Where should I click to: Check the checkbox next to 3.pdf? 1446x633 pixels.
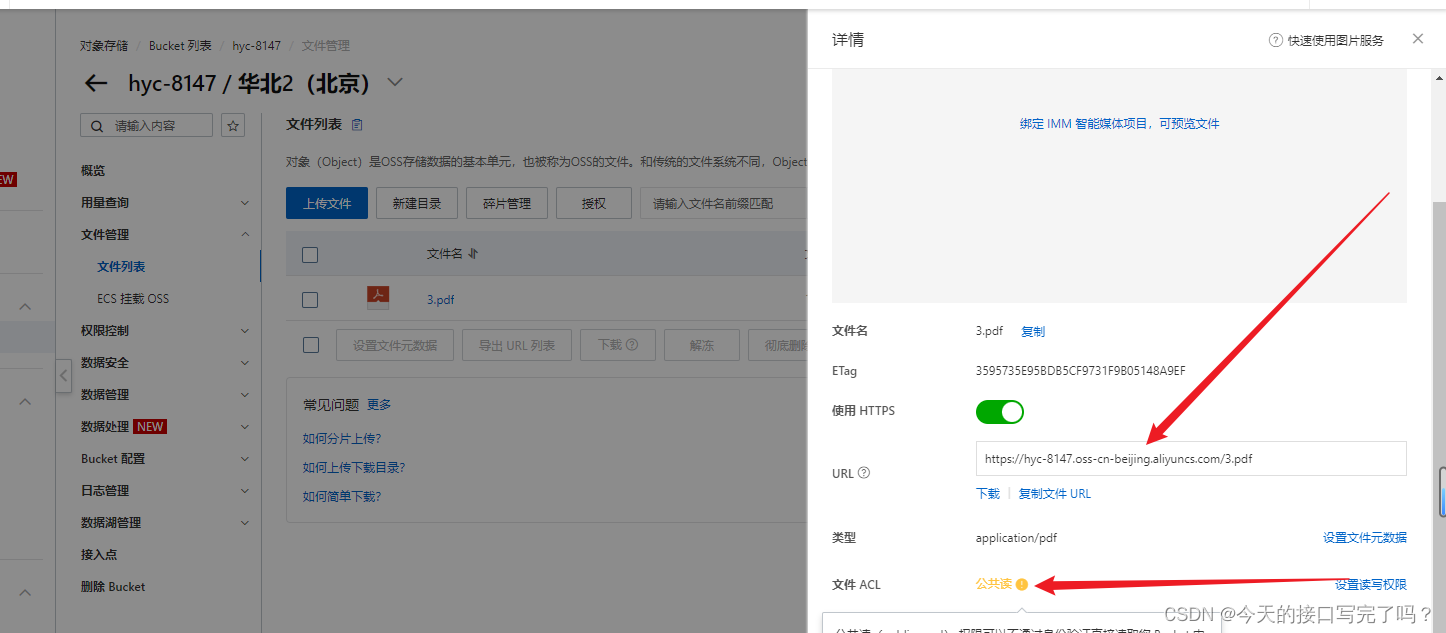[309, 297]
